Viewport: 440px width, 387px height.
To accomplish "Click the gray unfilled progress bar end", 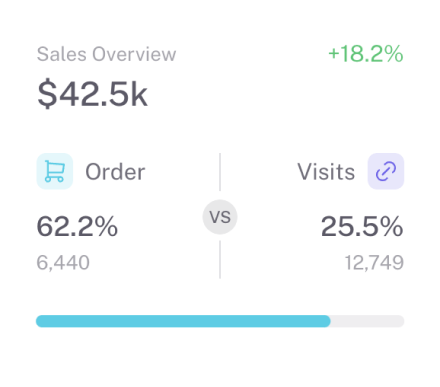I will point(367,321).
